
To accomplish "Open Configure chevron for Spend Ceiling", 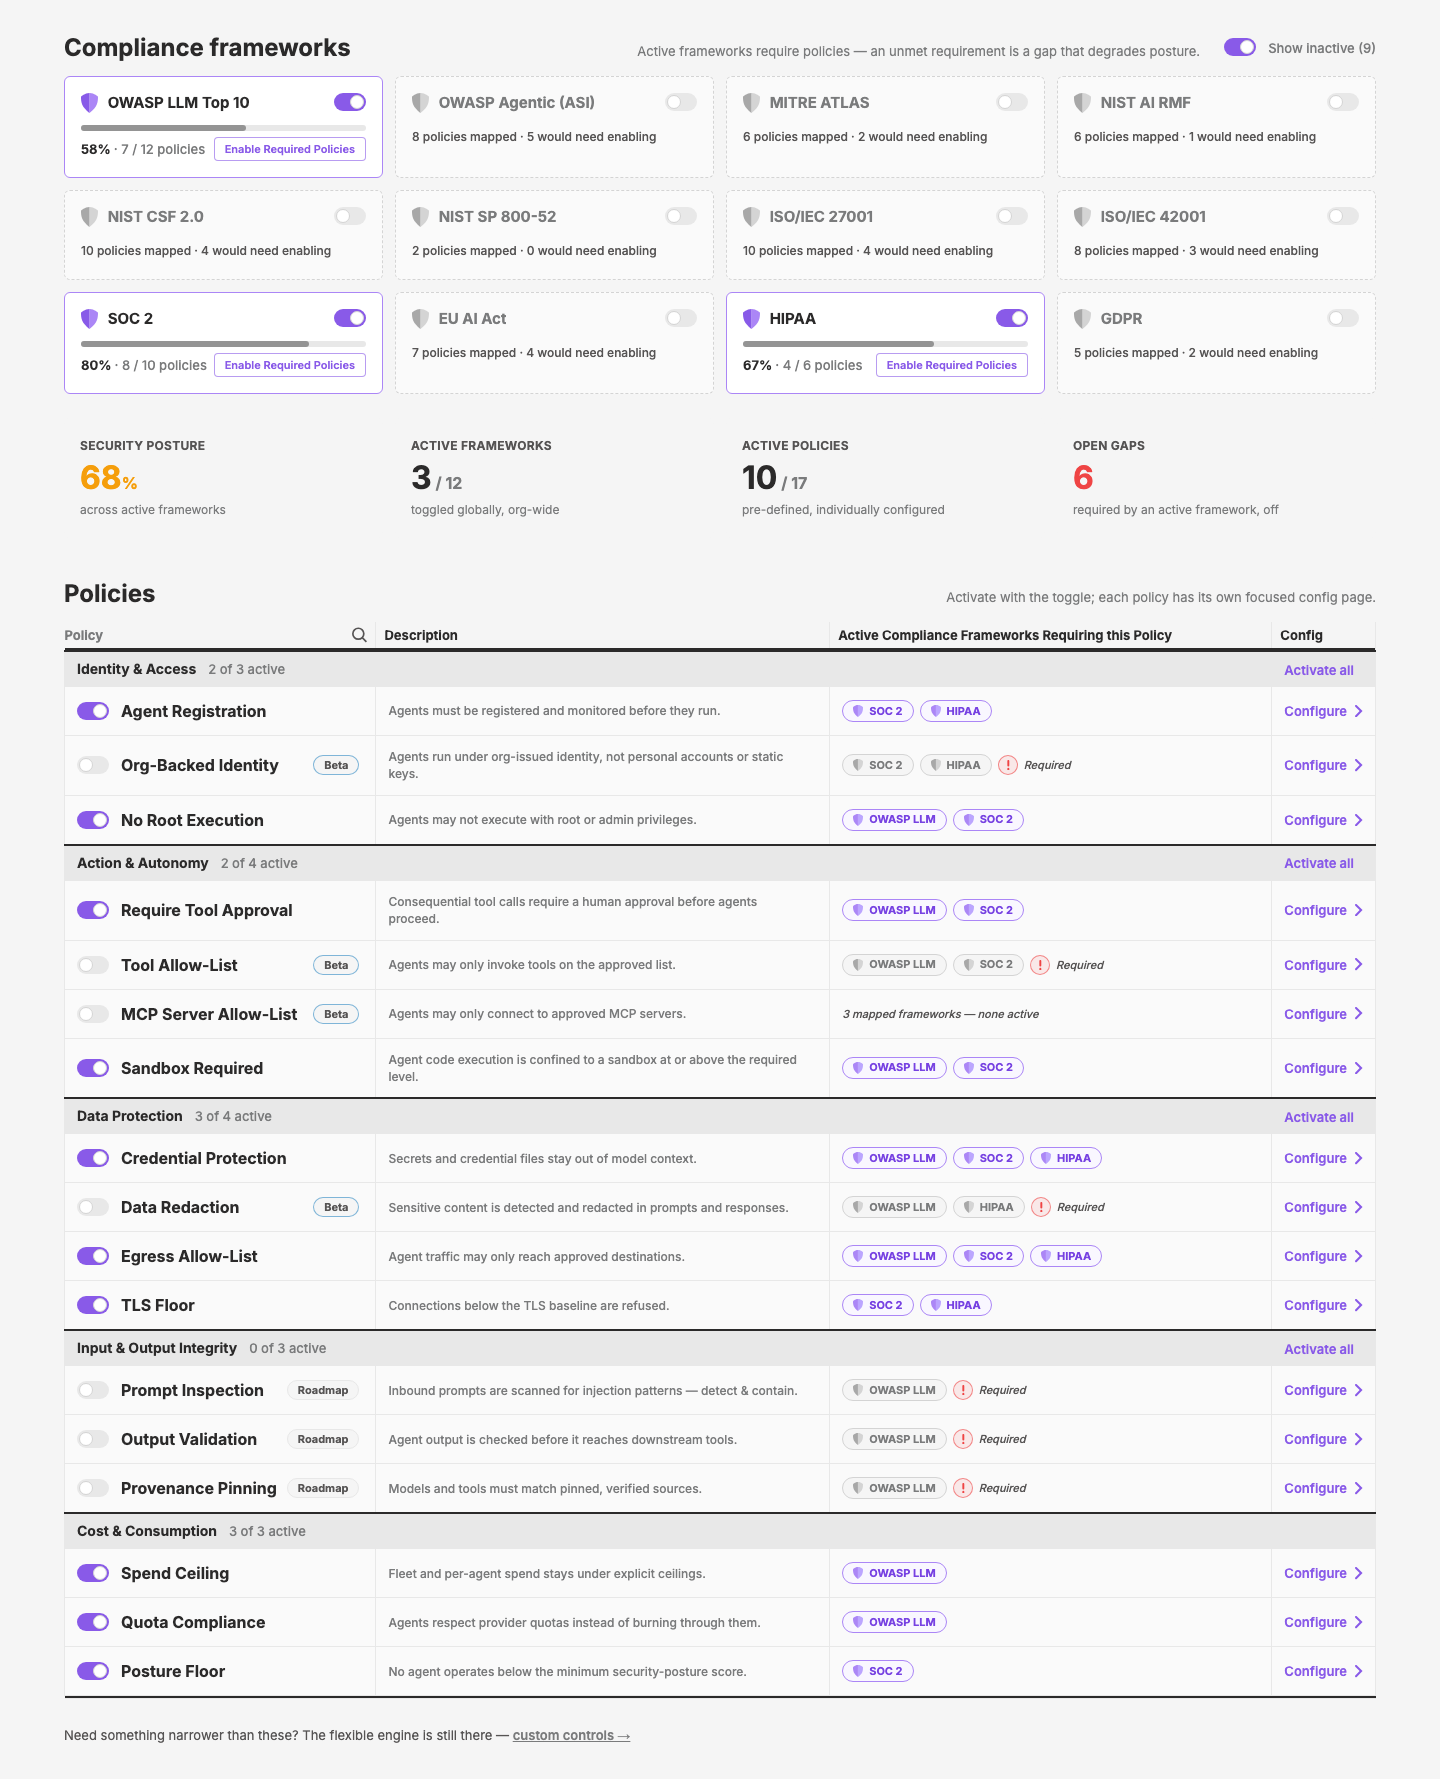I will coord(1359,1573).
